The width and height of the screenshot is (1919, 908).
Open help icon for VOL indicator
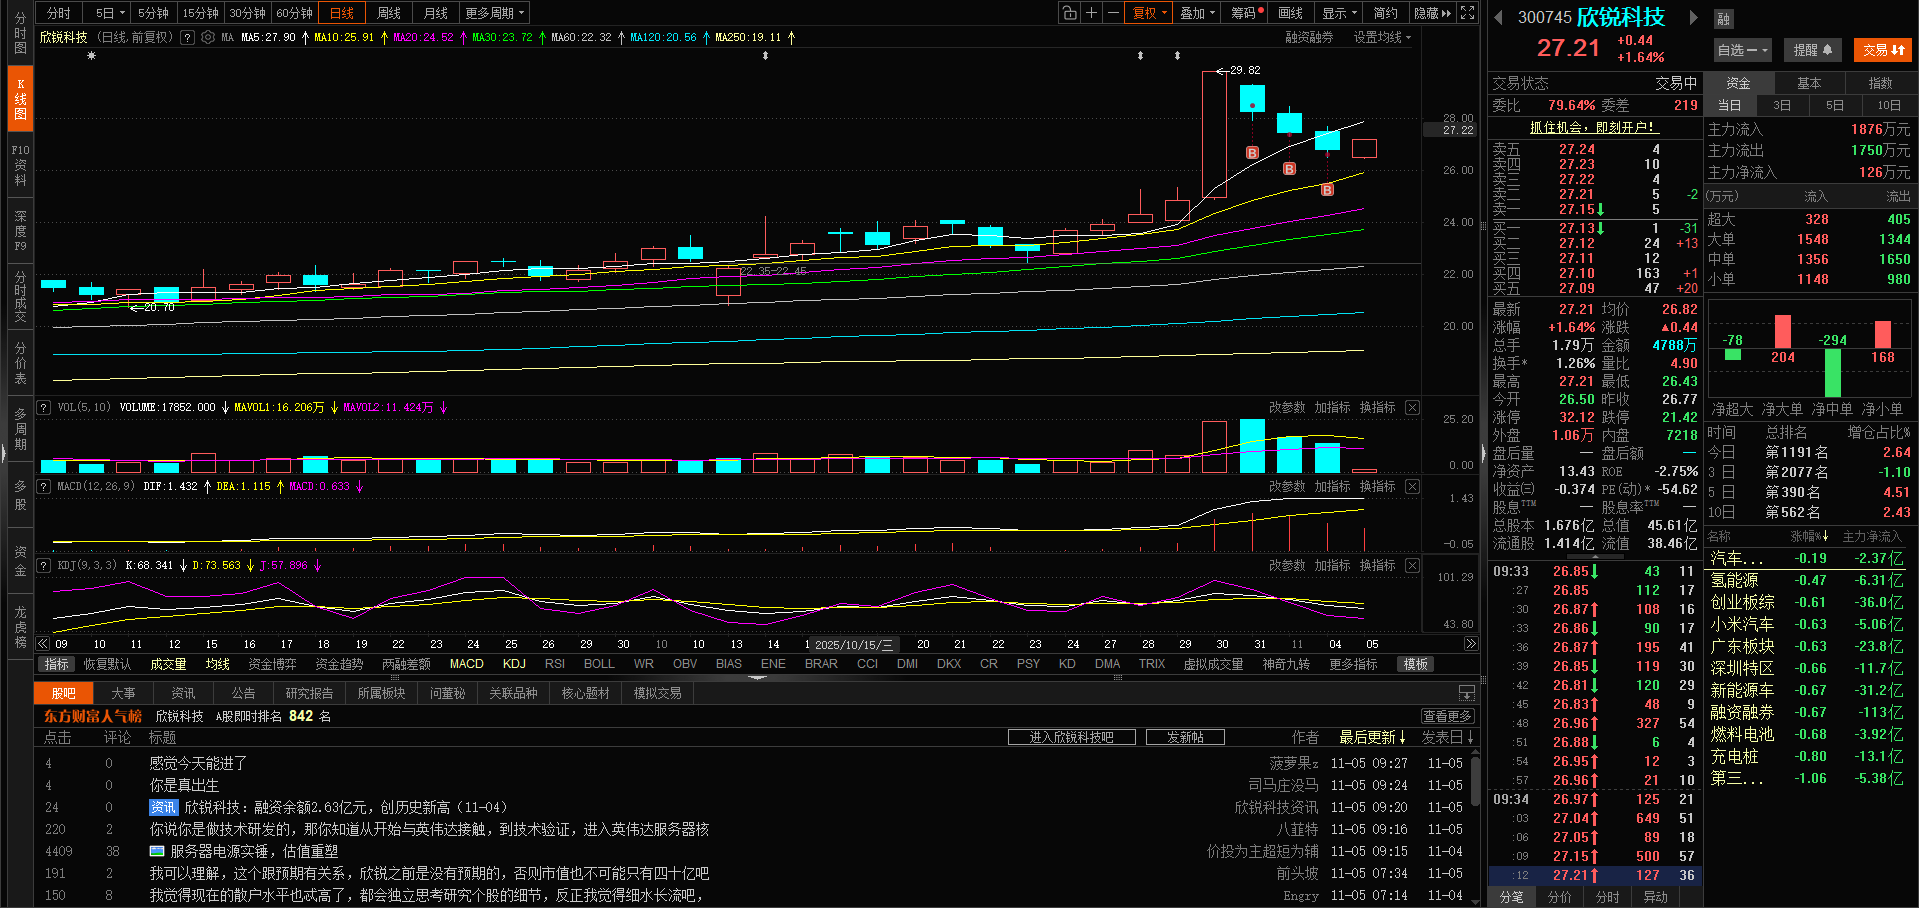coord(44,408)
